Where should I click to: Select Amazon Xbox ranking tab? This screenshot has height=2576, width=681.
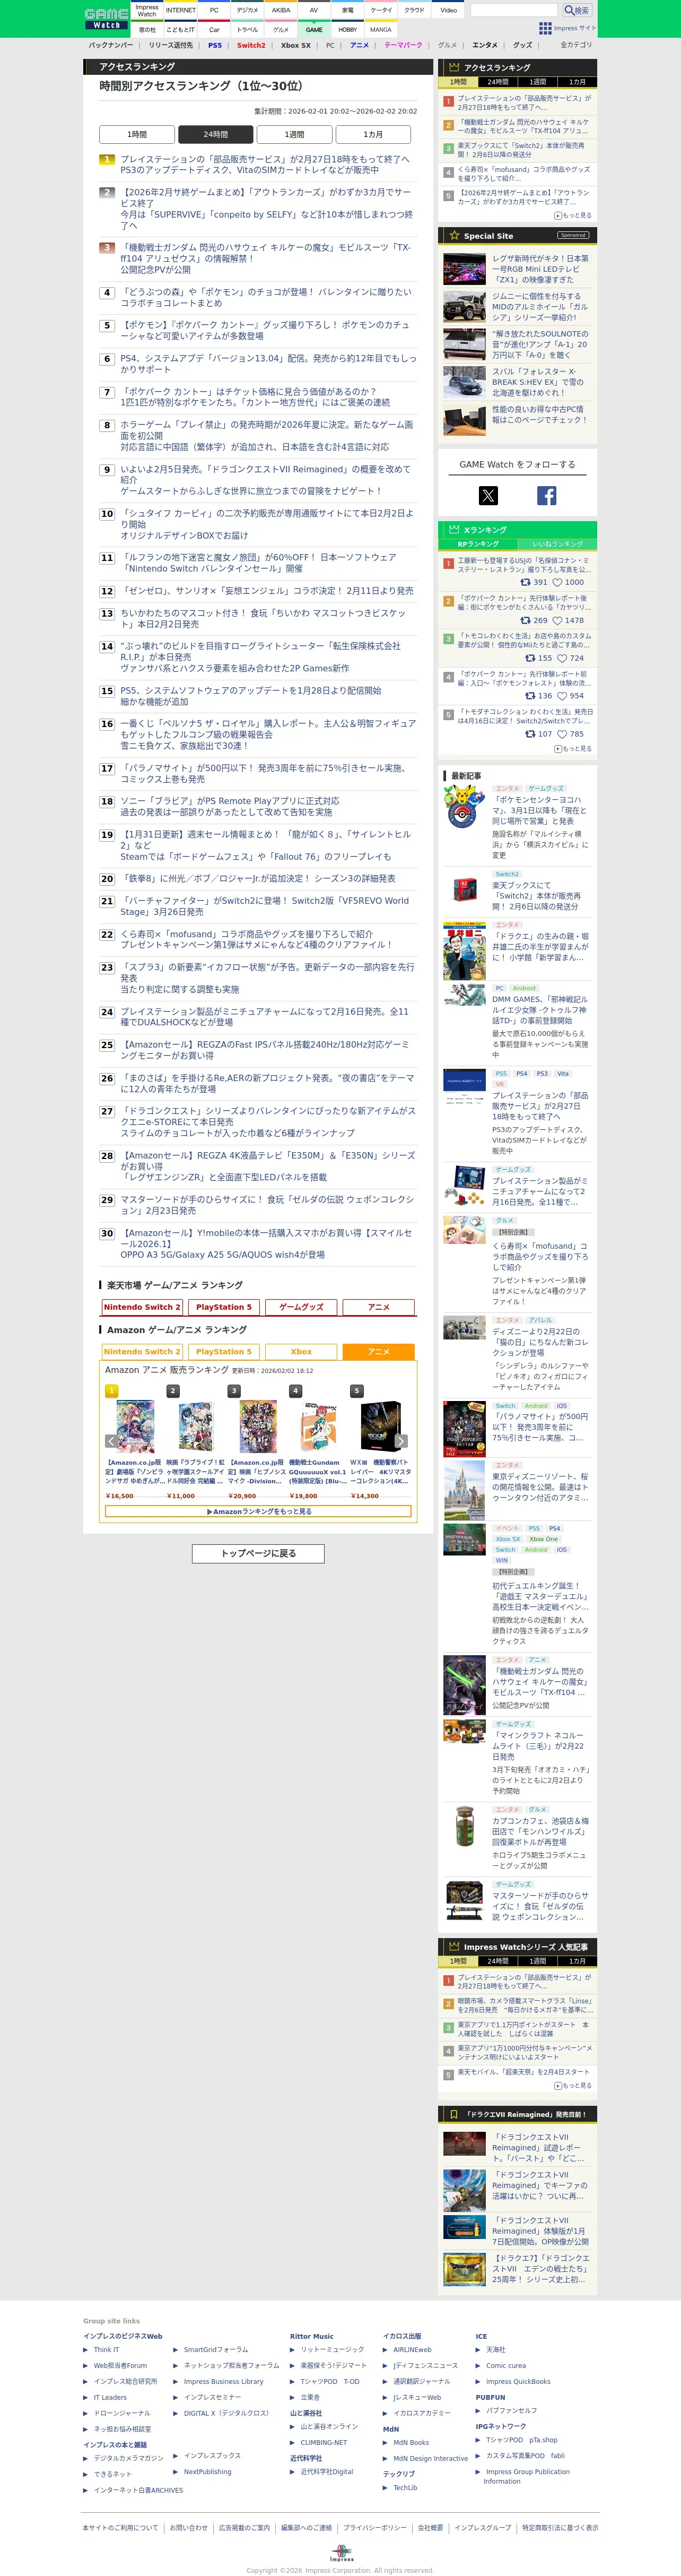coord(301,1352)
